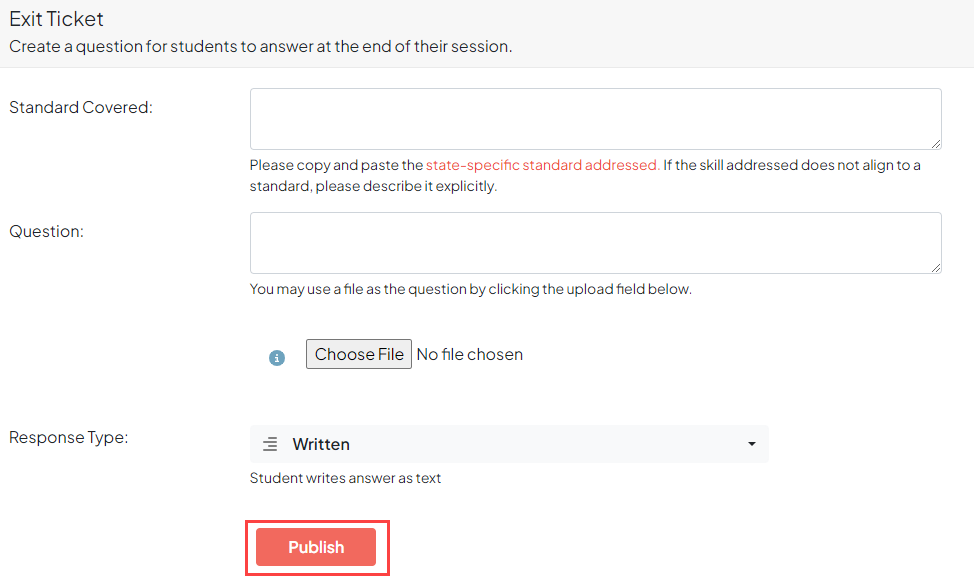The height and width of the screenshot is (582, 974).
Task: Click the Response Type label
Action: click(x=69, y=437)
